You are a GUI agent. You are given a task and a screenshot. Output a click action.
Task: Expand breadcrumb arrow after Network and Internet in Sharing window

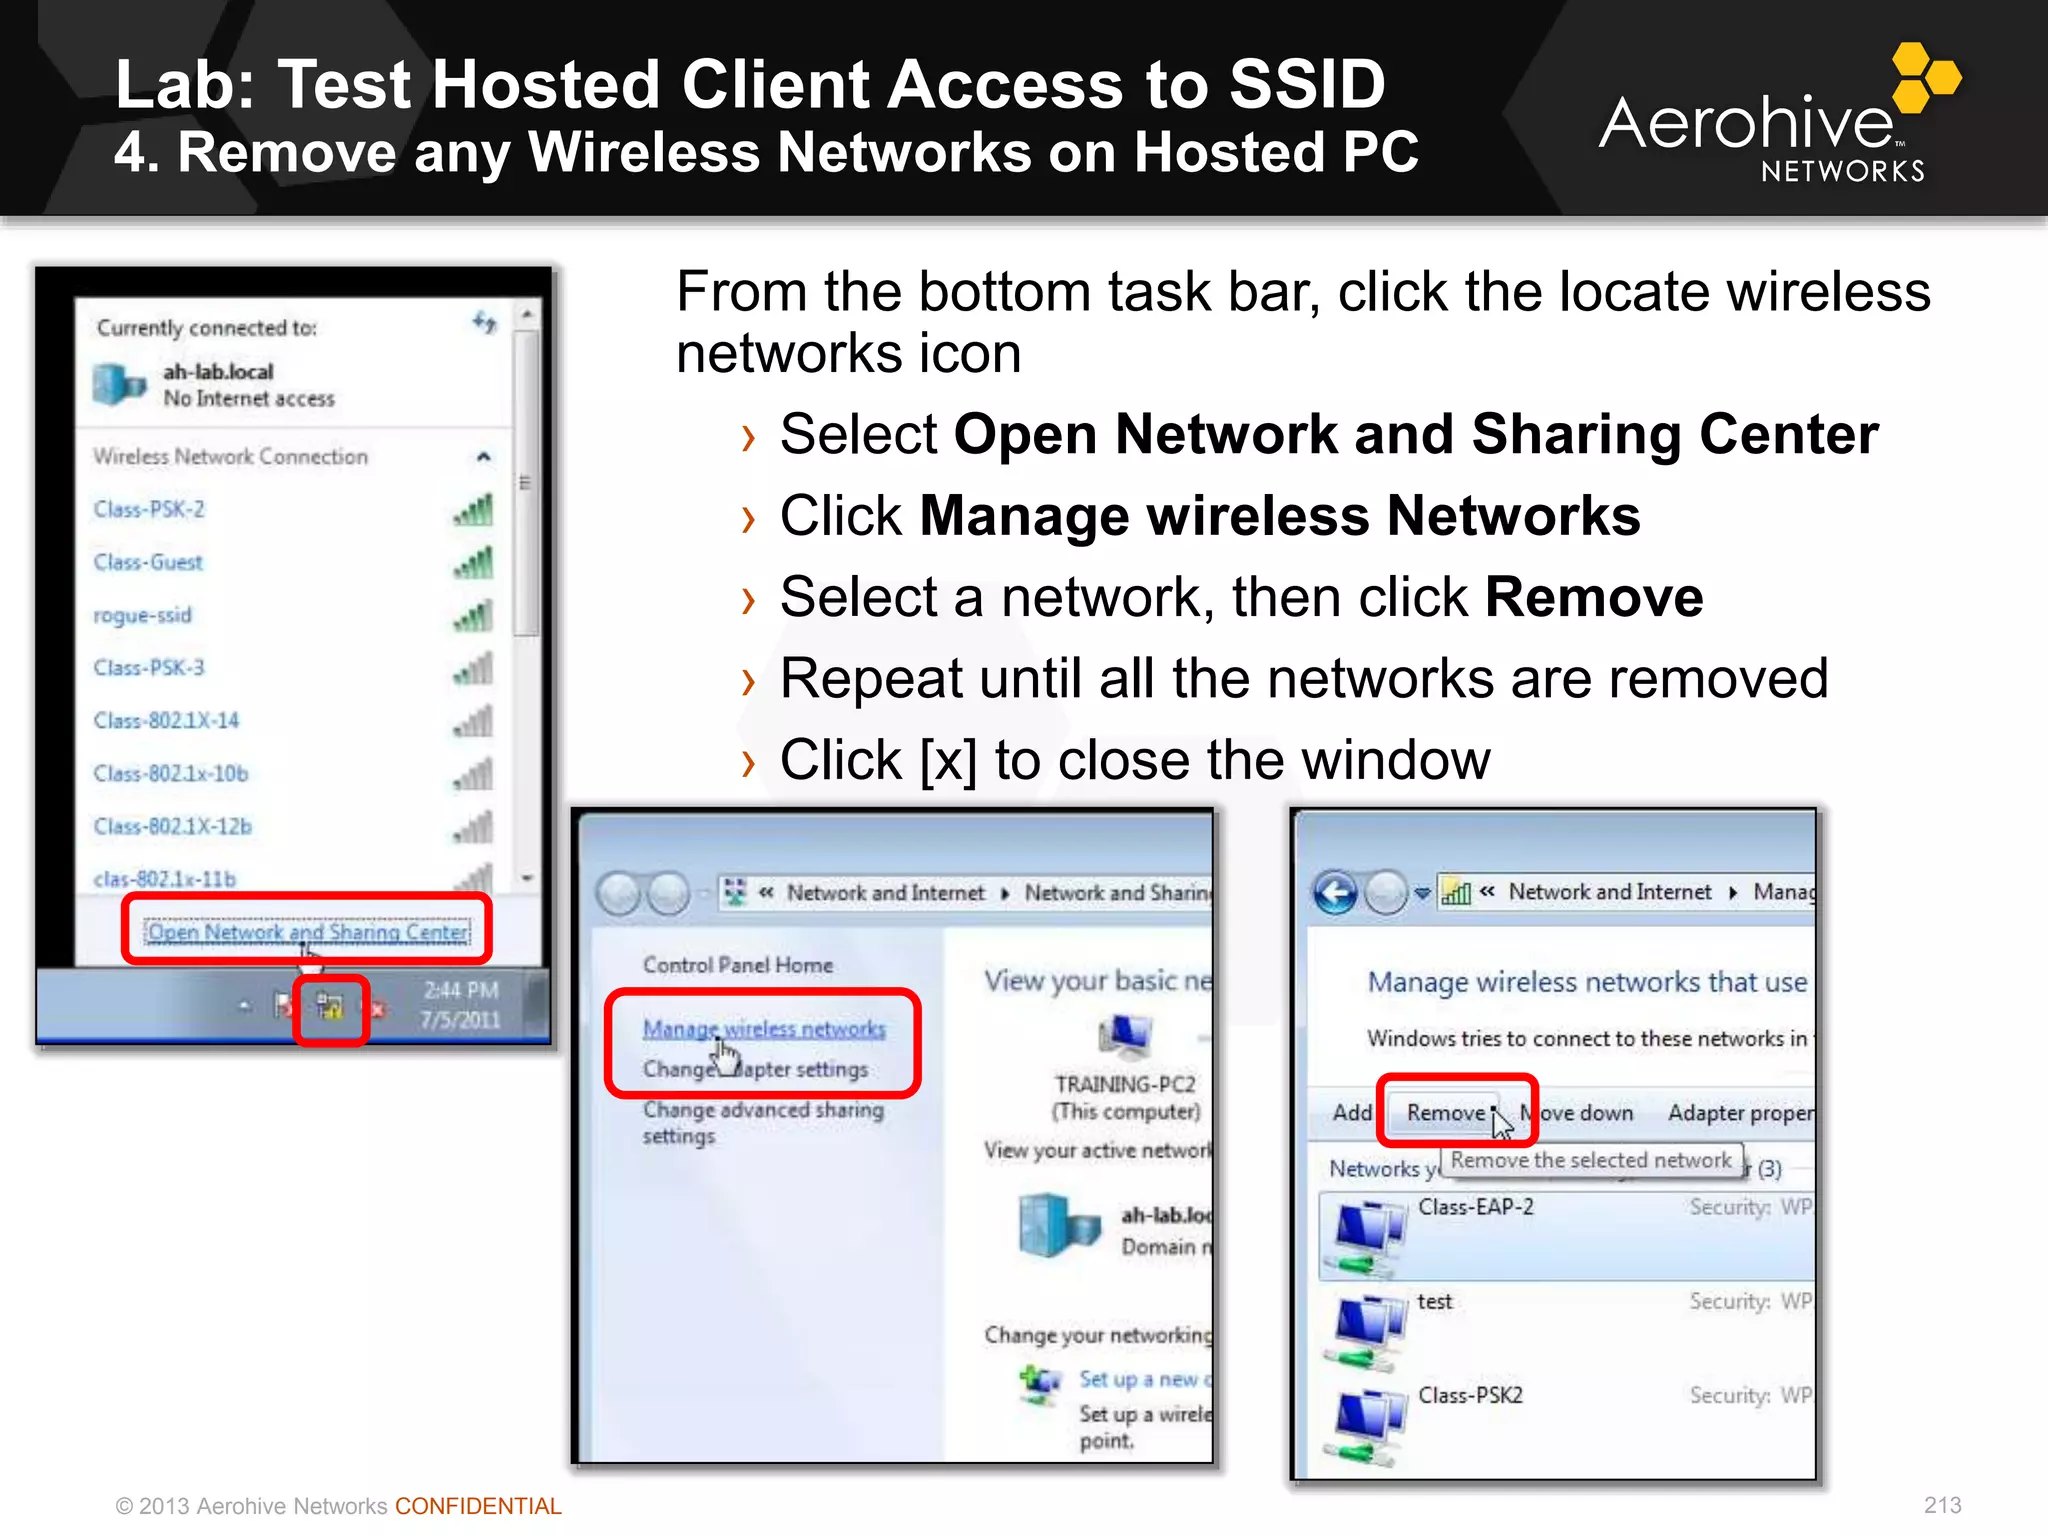(x=1005, y=893)
